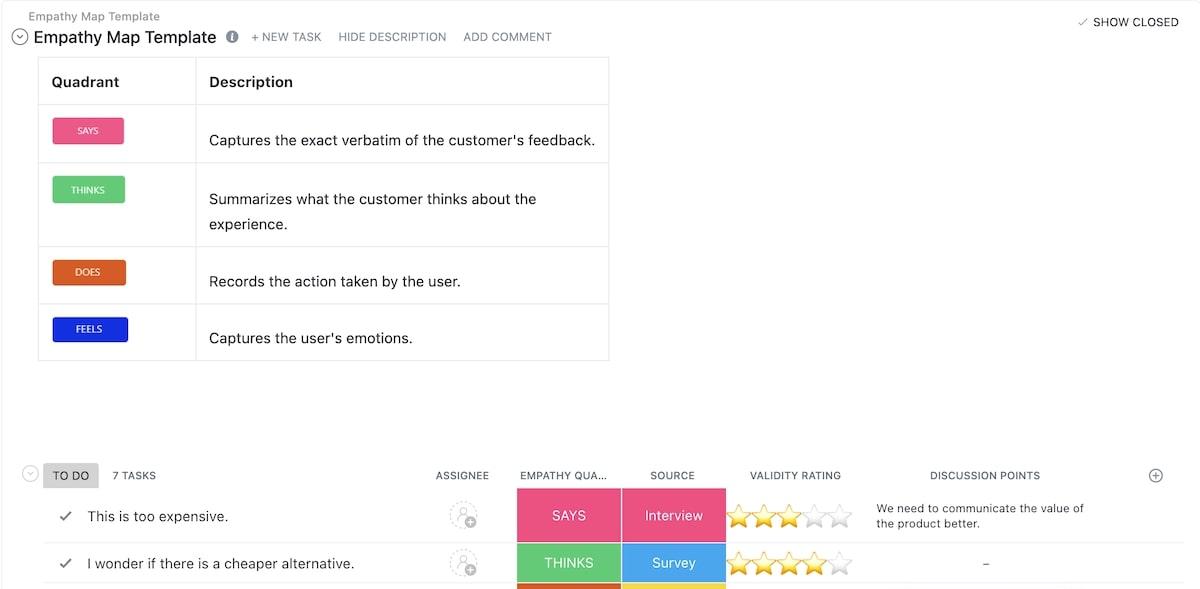This screenshot has width=1200, height=589.
Task: Assign a user to 'cheaper alternative' task
Action: pos(463,563)
